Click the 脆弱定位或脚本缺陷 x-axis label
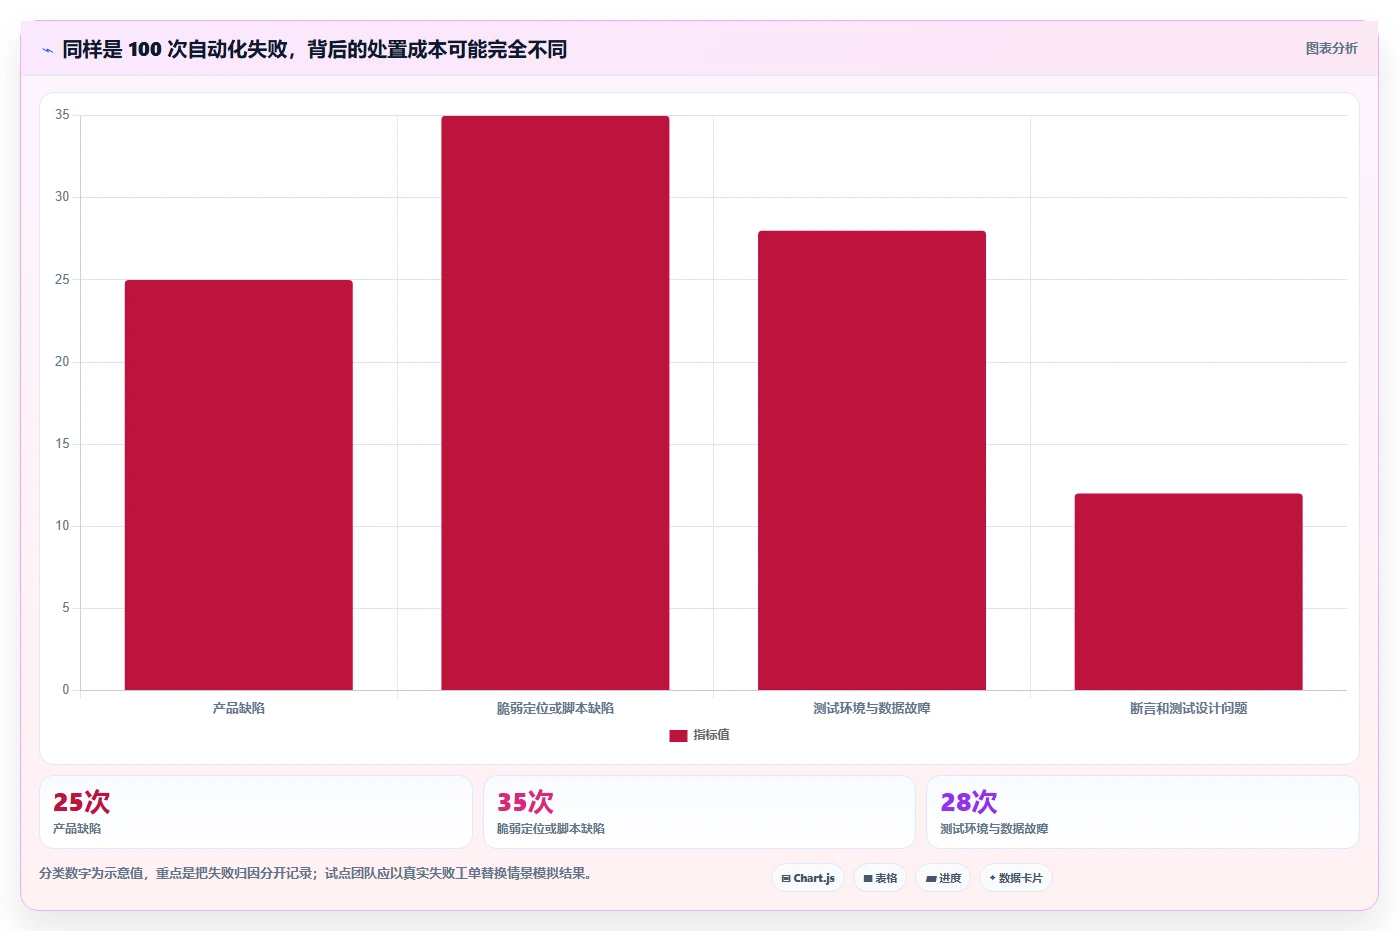 [555, 708]
